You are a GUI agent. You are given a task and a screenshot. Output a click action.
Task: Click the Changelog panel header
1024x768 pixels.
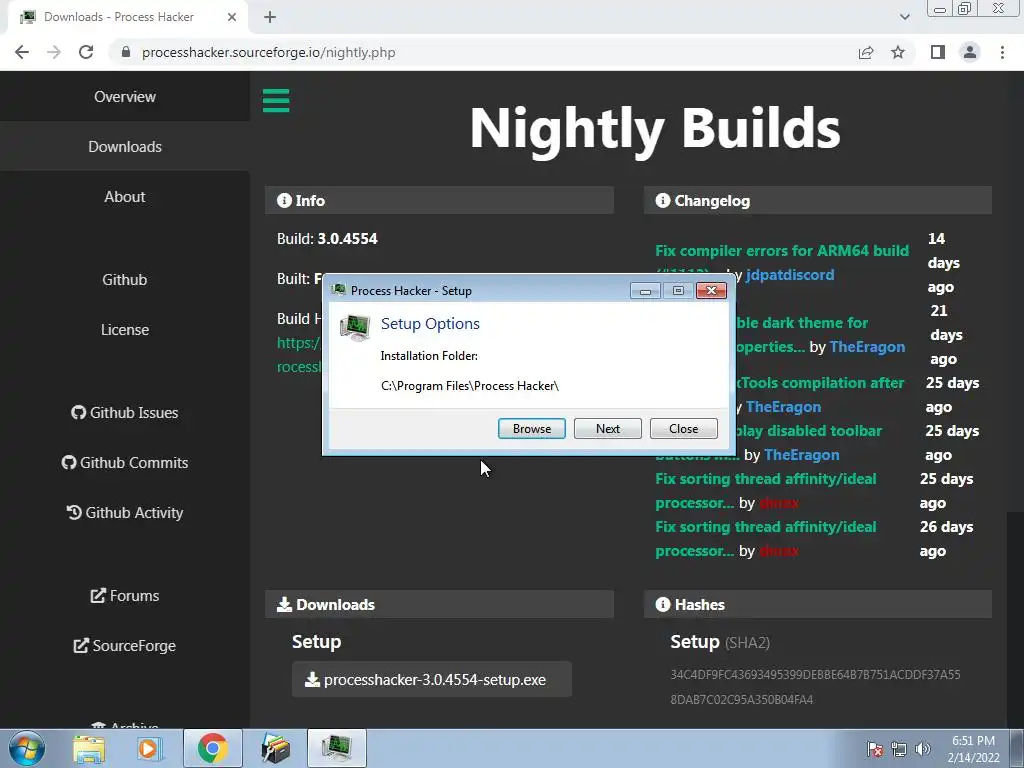coord(818,200)
